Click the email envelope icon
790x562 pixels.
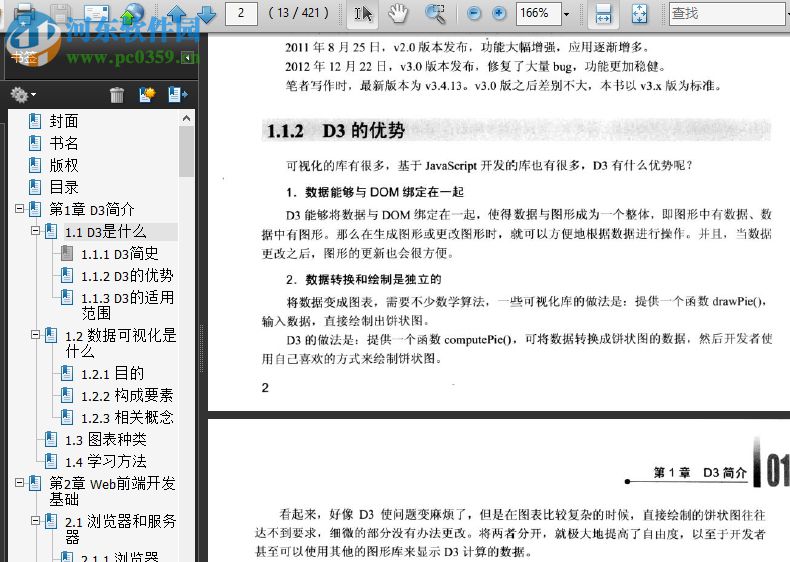pos(96,14)
